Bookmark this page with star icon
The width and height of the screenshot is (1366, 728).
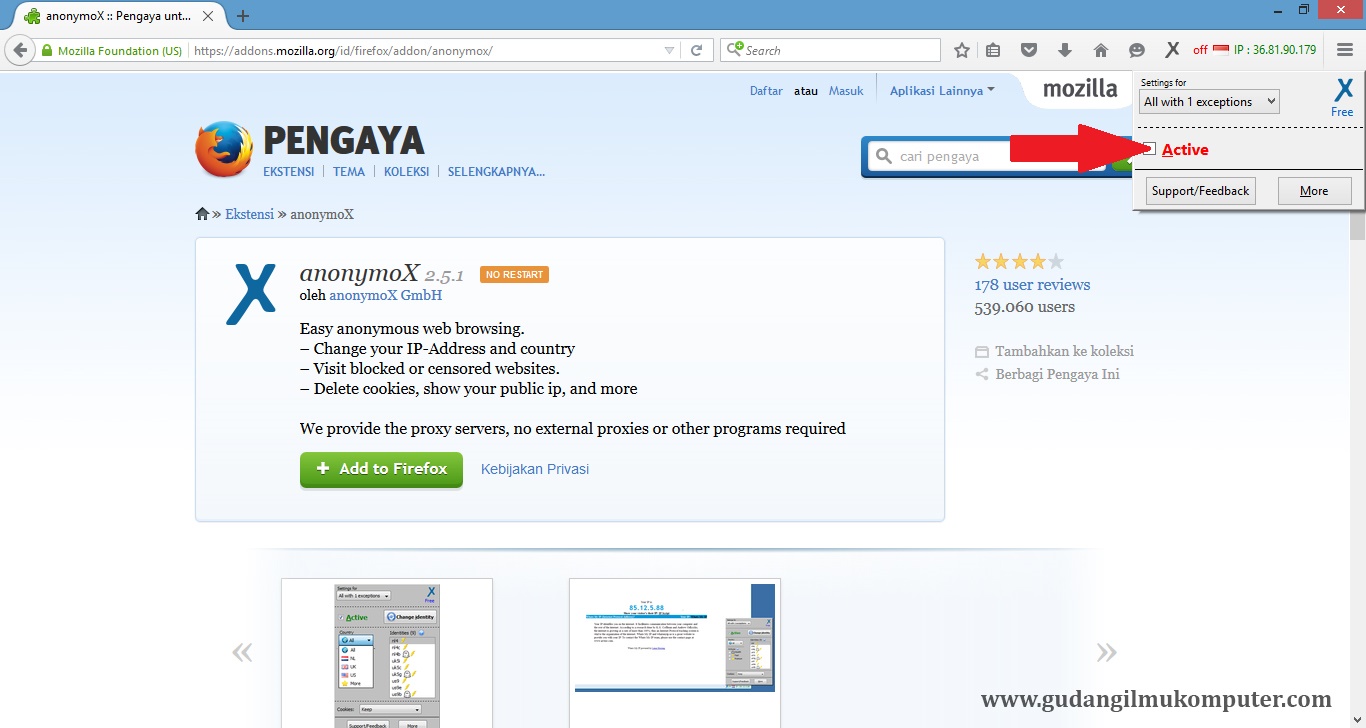tap(962, 50)
